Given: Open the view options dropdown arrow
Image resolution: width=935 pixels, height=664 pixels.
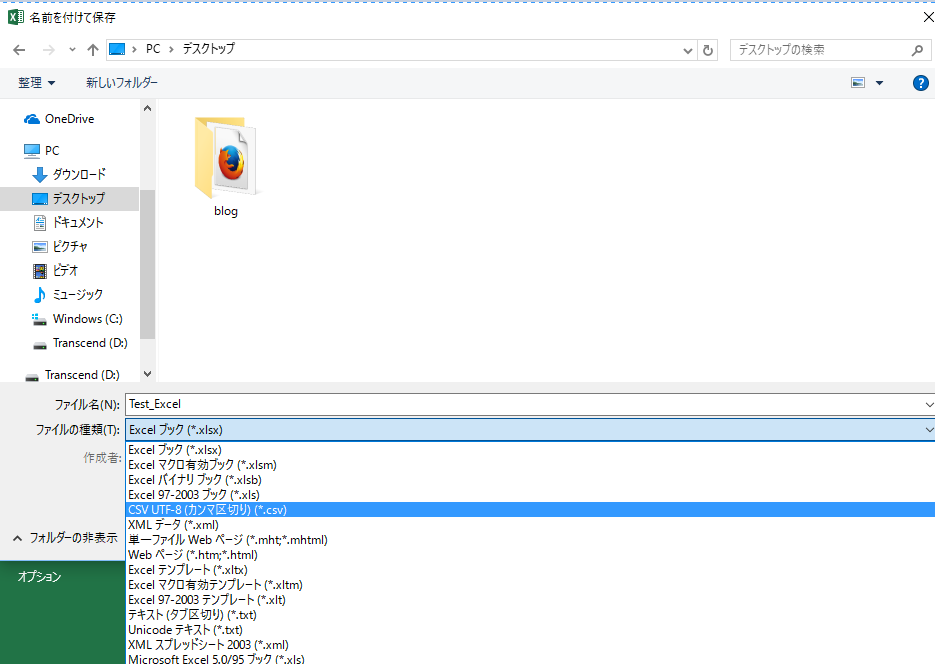Looking at the screenshot, I should click(879, 83).
